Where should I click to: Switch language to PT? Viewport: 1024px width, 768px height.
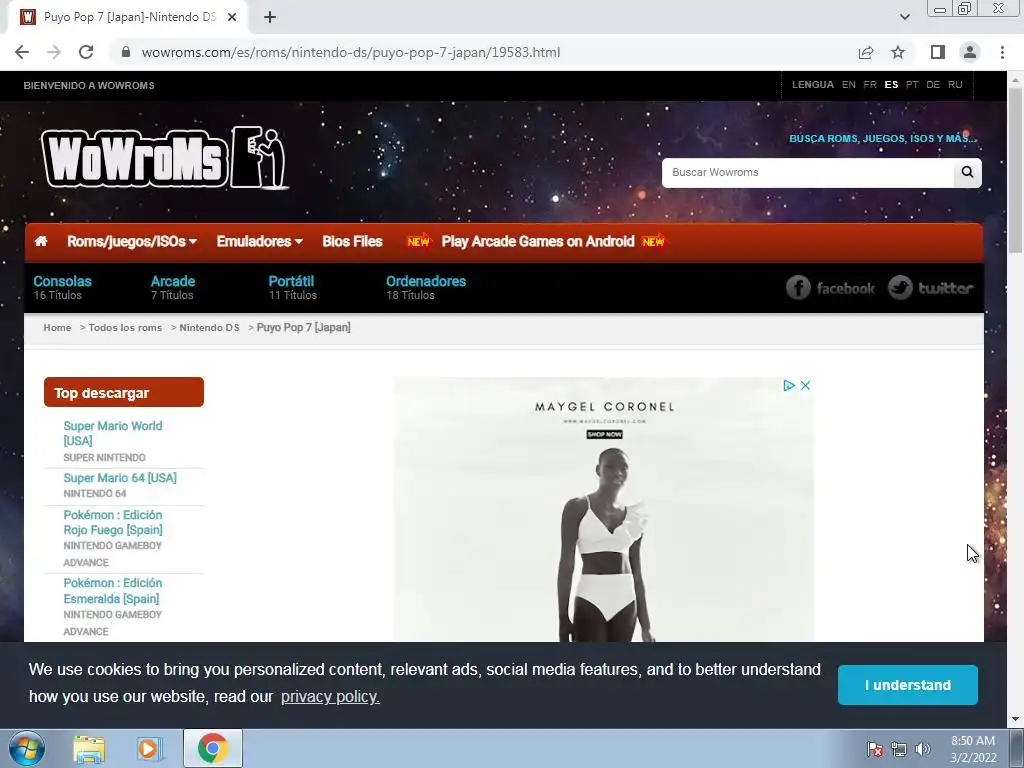pyautogui.click(x=912, y=85)
